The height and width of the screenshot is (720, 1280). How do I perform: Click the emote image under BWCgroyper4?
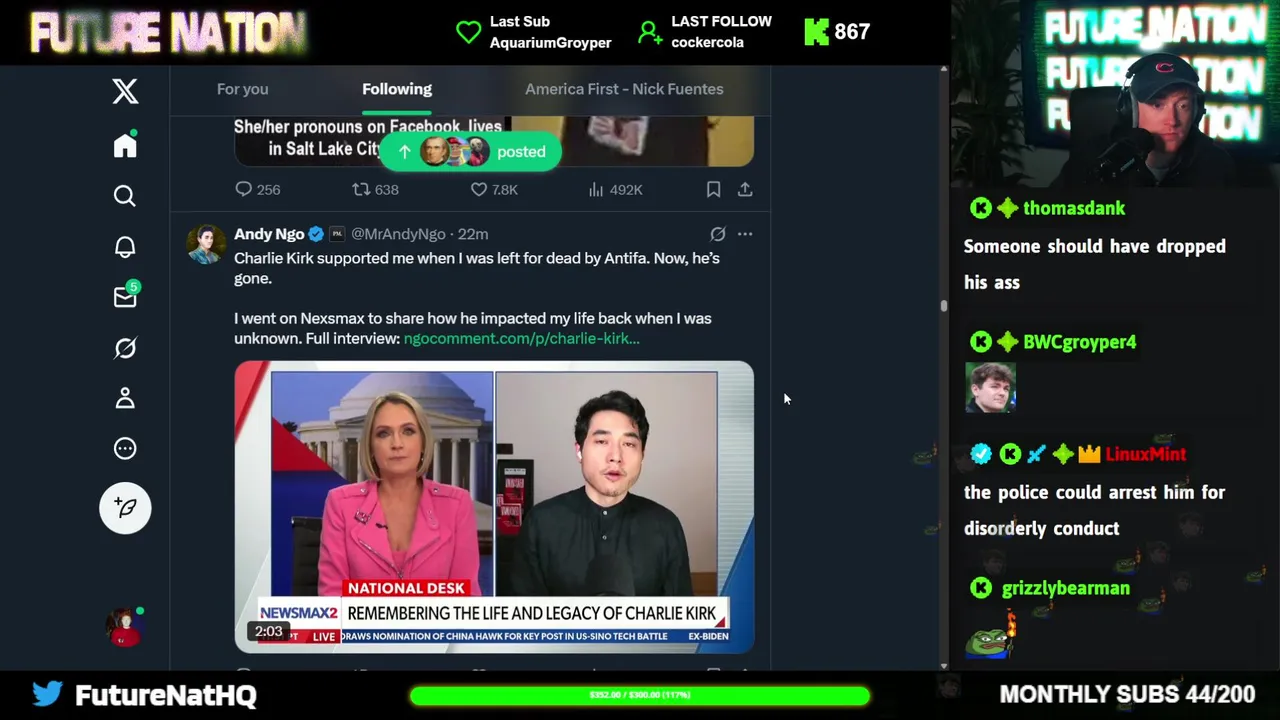pyautogui.click(x=990, y=387)
